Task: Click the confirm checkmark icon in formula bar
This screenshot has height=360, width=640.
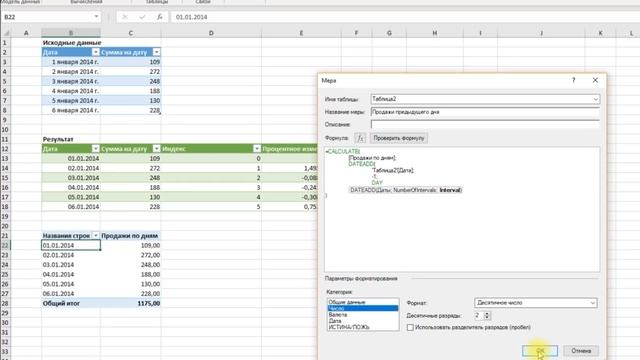Action: [142, 17]
